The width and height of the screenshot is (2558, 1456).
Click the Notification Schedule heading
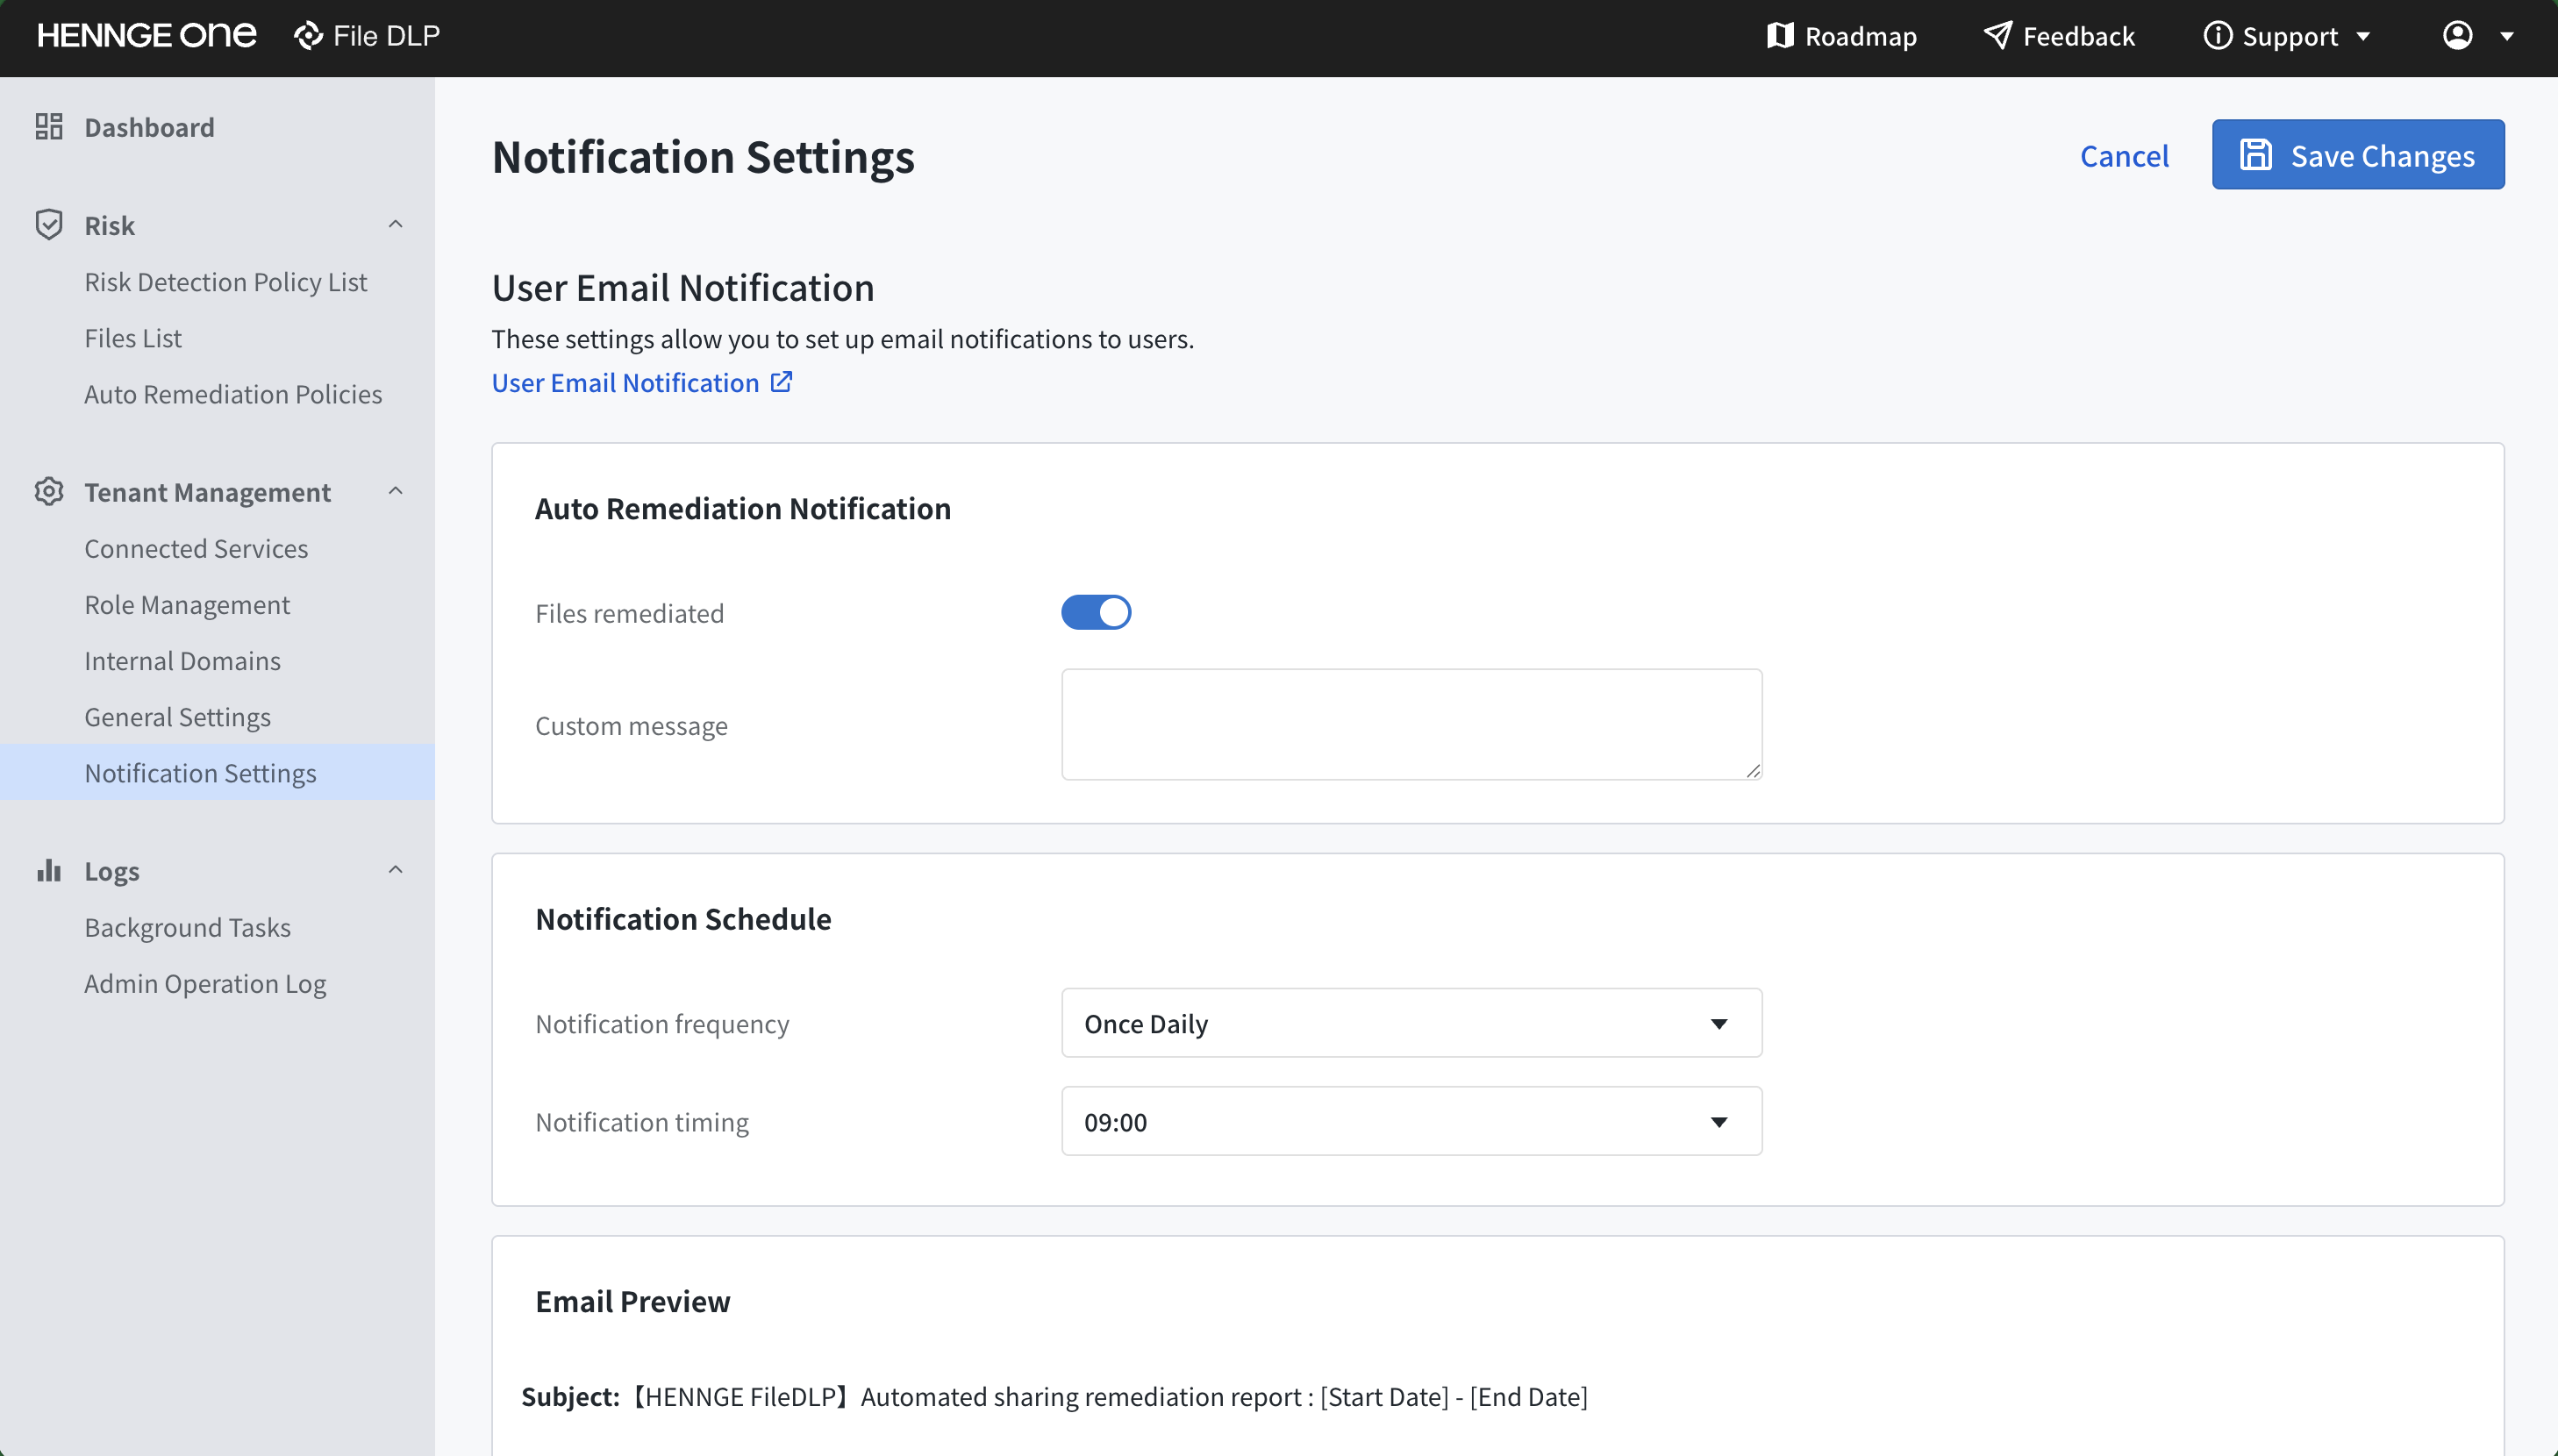[x=683, y=918]
